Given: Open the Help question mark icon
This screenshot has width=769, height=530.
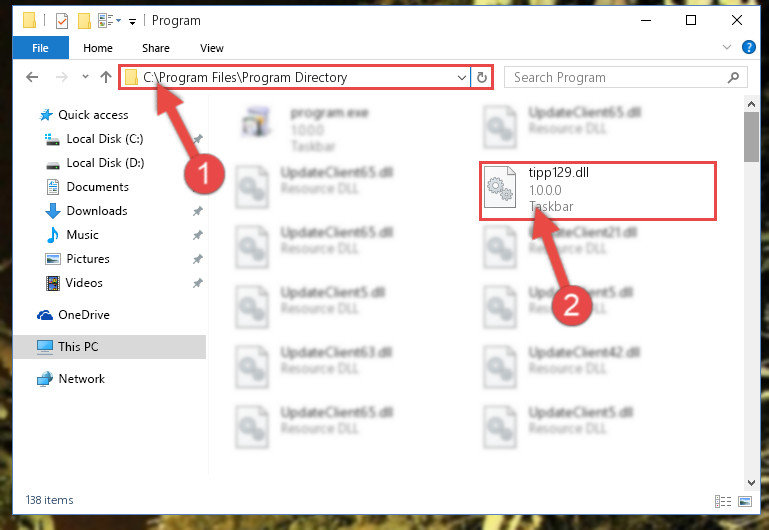Looking at the screenshot, I should coord(748,48).
